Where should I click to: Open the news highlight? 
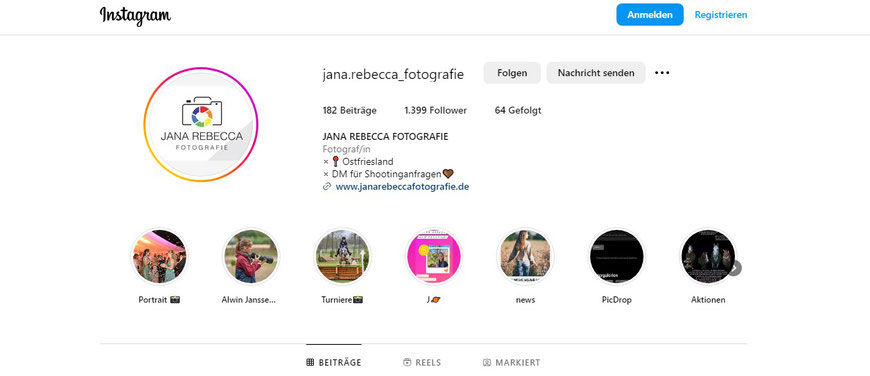pos(525,257)
